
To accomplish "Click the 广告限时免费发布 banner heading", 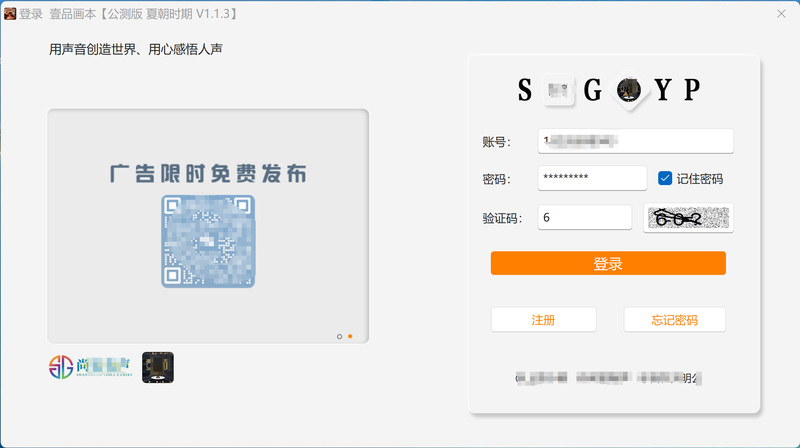I will (x=208, y=173).
